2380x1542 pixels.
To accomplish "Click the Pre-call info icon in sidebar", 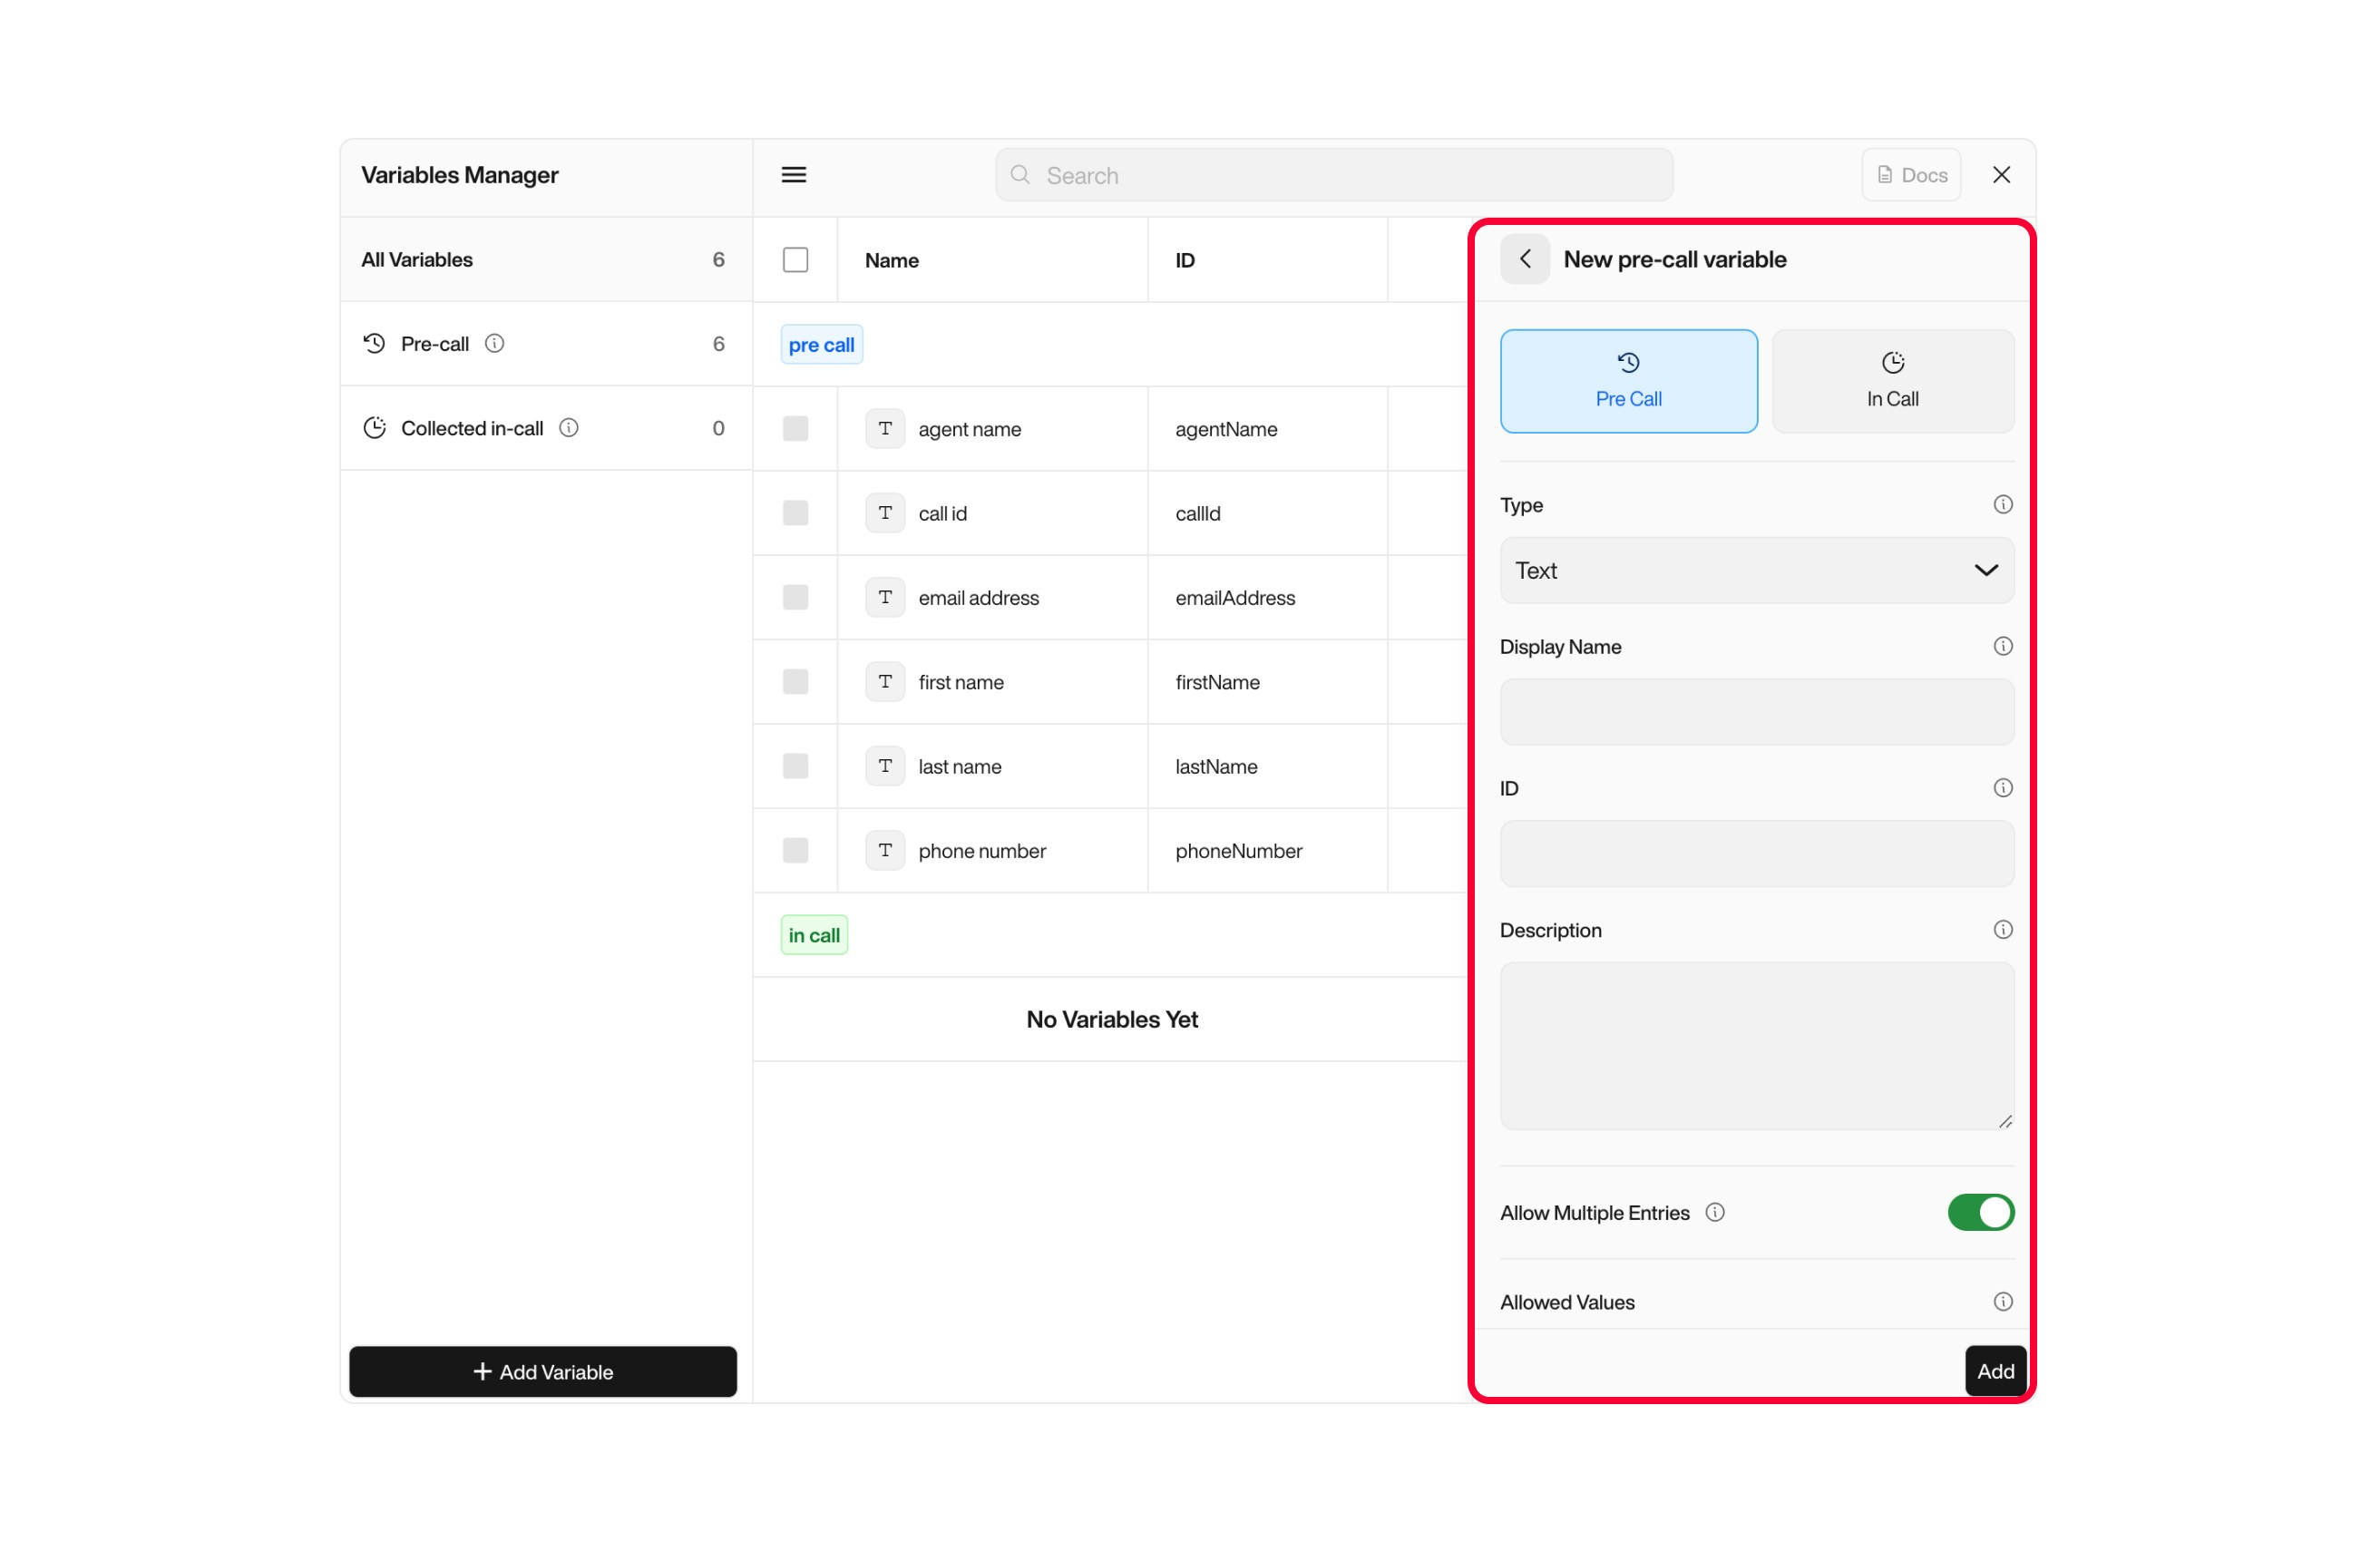I will click(x=496, y=343).
